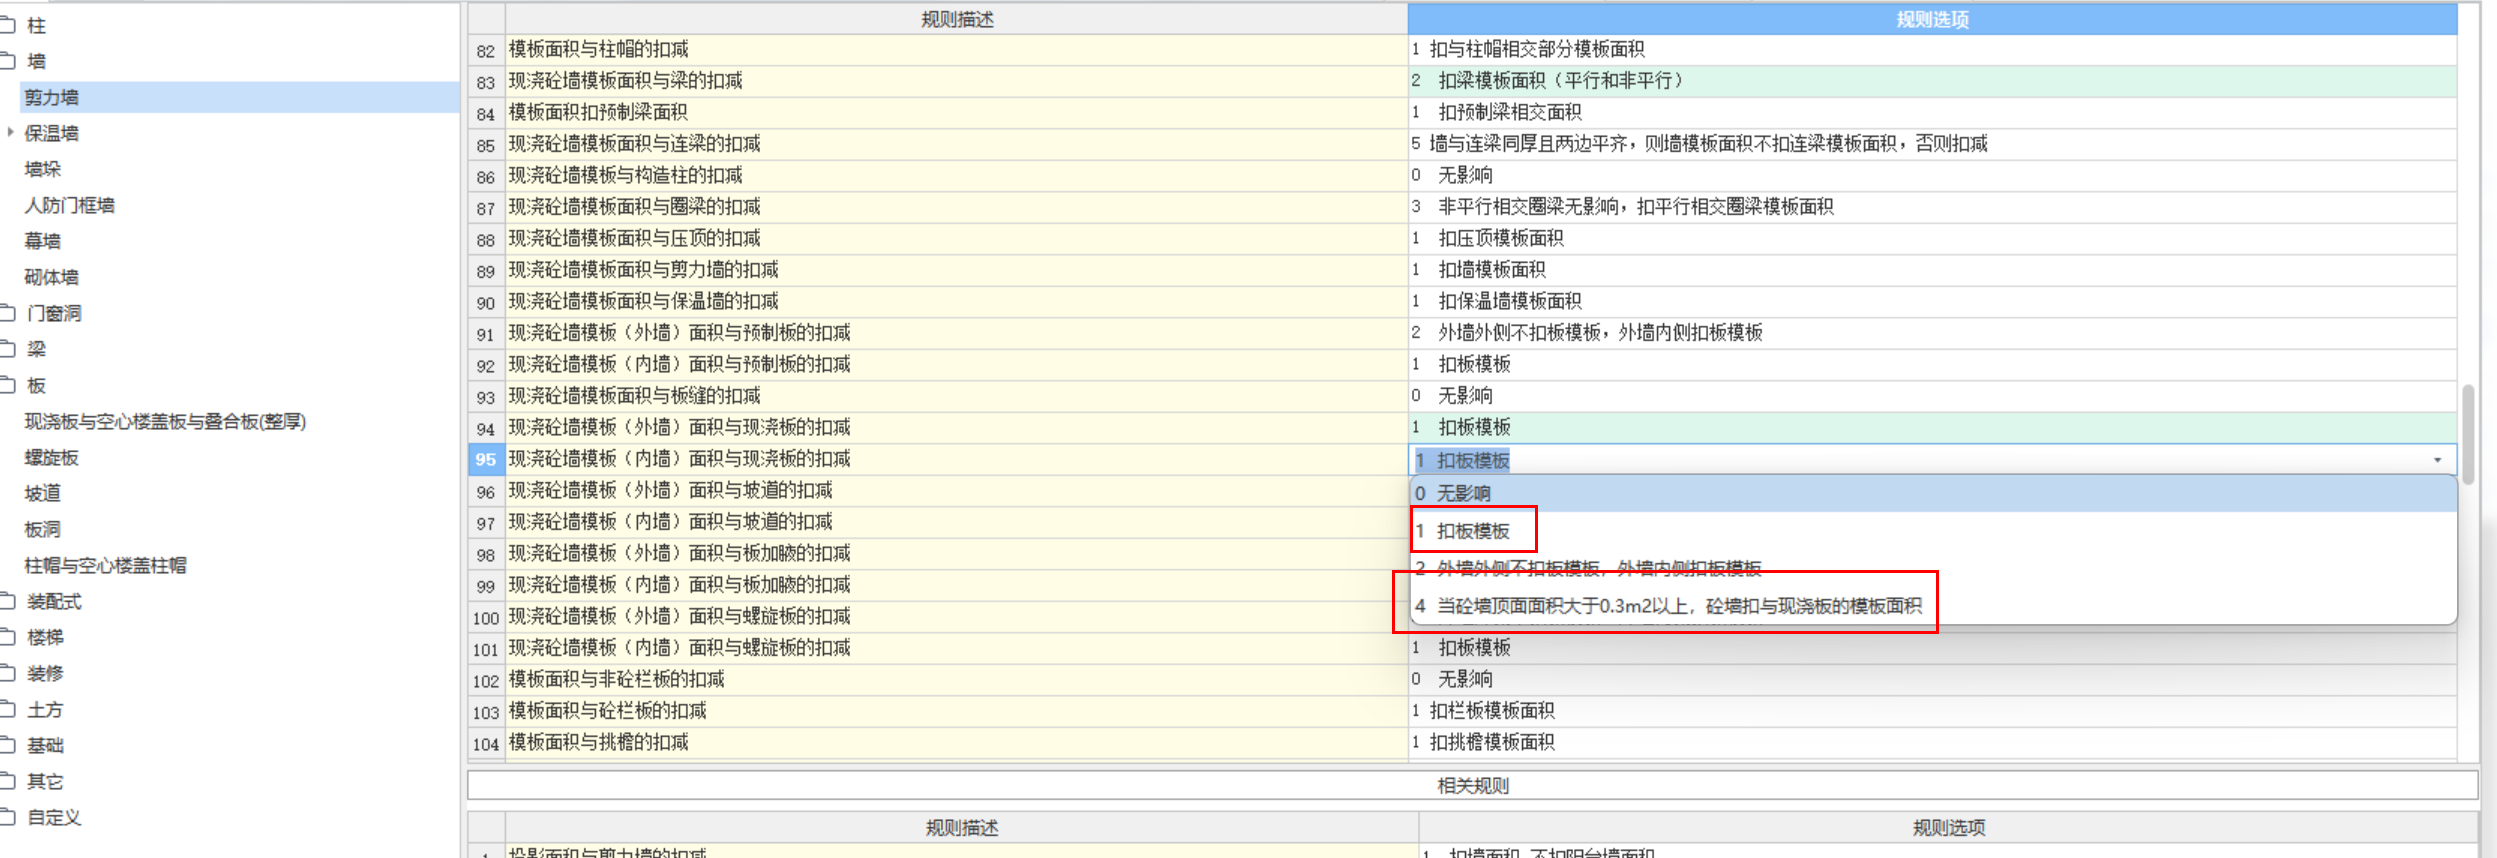Select row 86 现浇砼墙模板与构造柱的扣减
Screen dimensions: 2497x858
[957, 175]
